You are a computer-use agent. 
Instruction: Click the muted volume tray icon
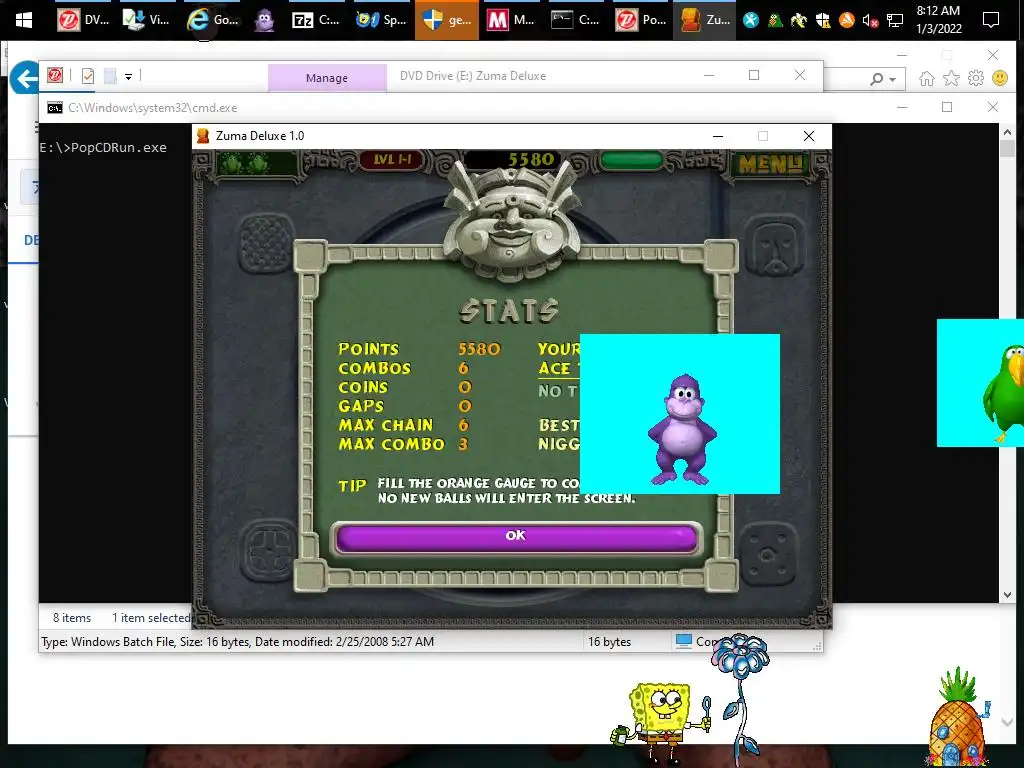[x=870, y=21]
